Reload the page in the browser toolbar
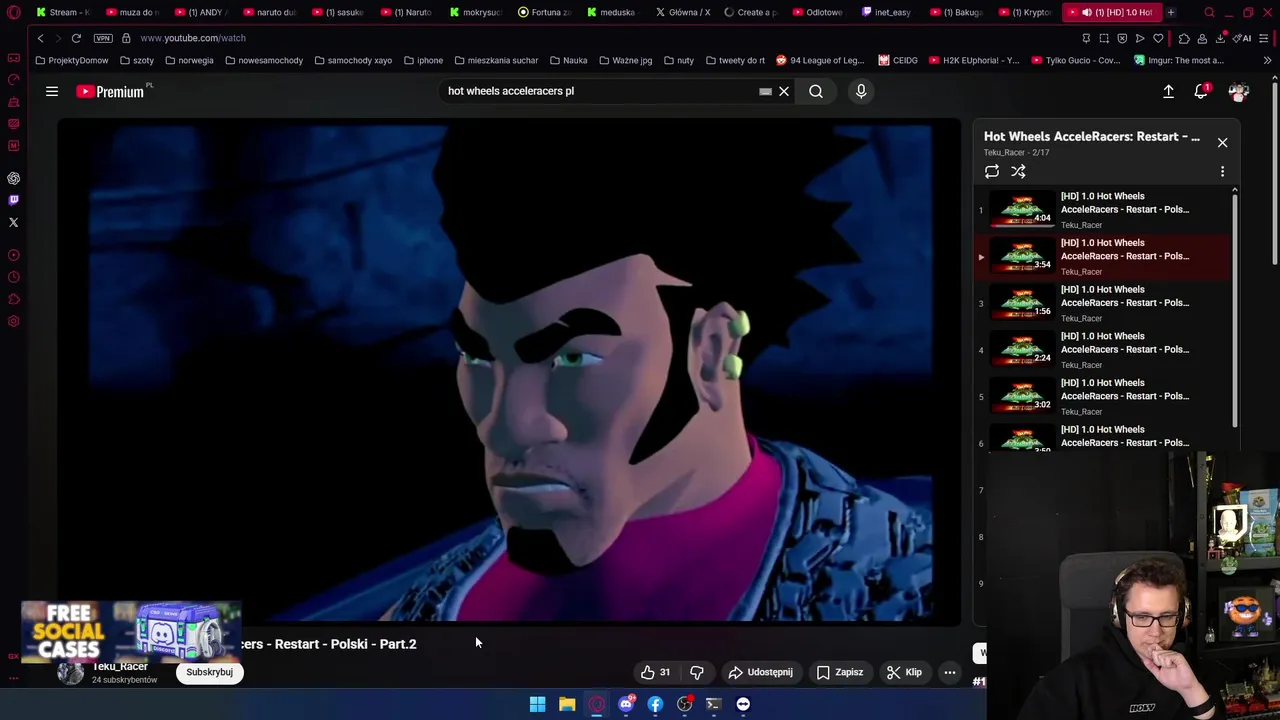Screen dimensions: 1280x720 76,38
